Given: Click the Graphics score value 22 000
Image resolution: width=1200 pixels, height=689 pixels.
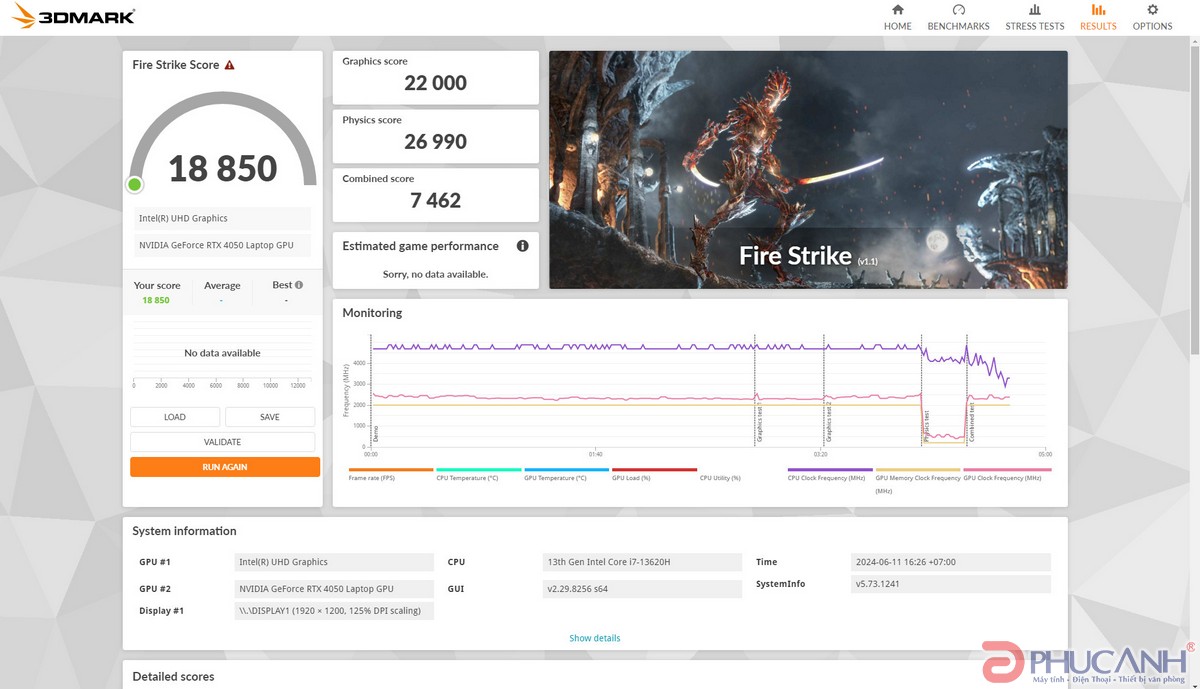Looking at the screenshot, I should pyautogui.click(x=435, y=83).
